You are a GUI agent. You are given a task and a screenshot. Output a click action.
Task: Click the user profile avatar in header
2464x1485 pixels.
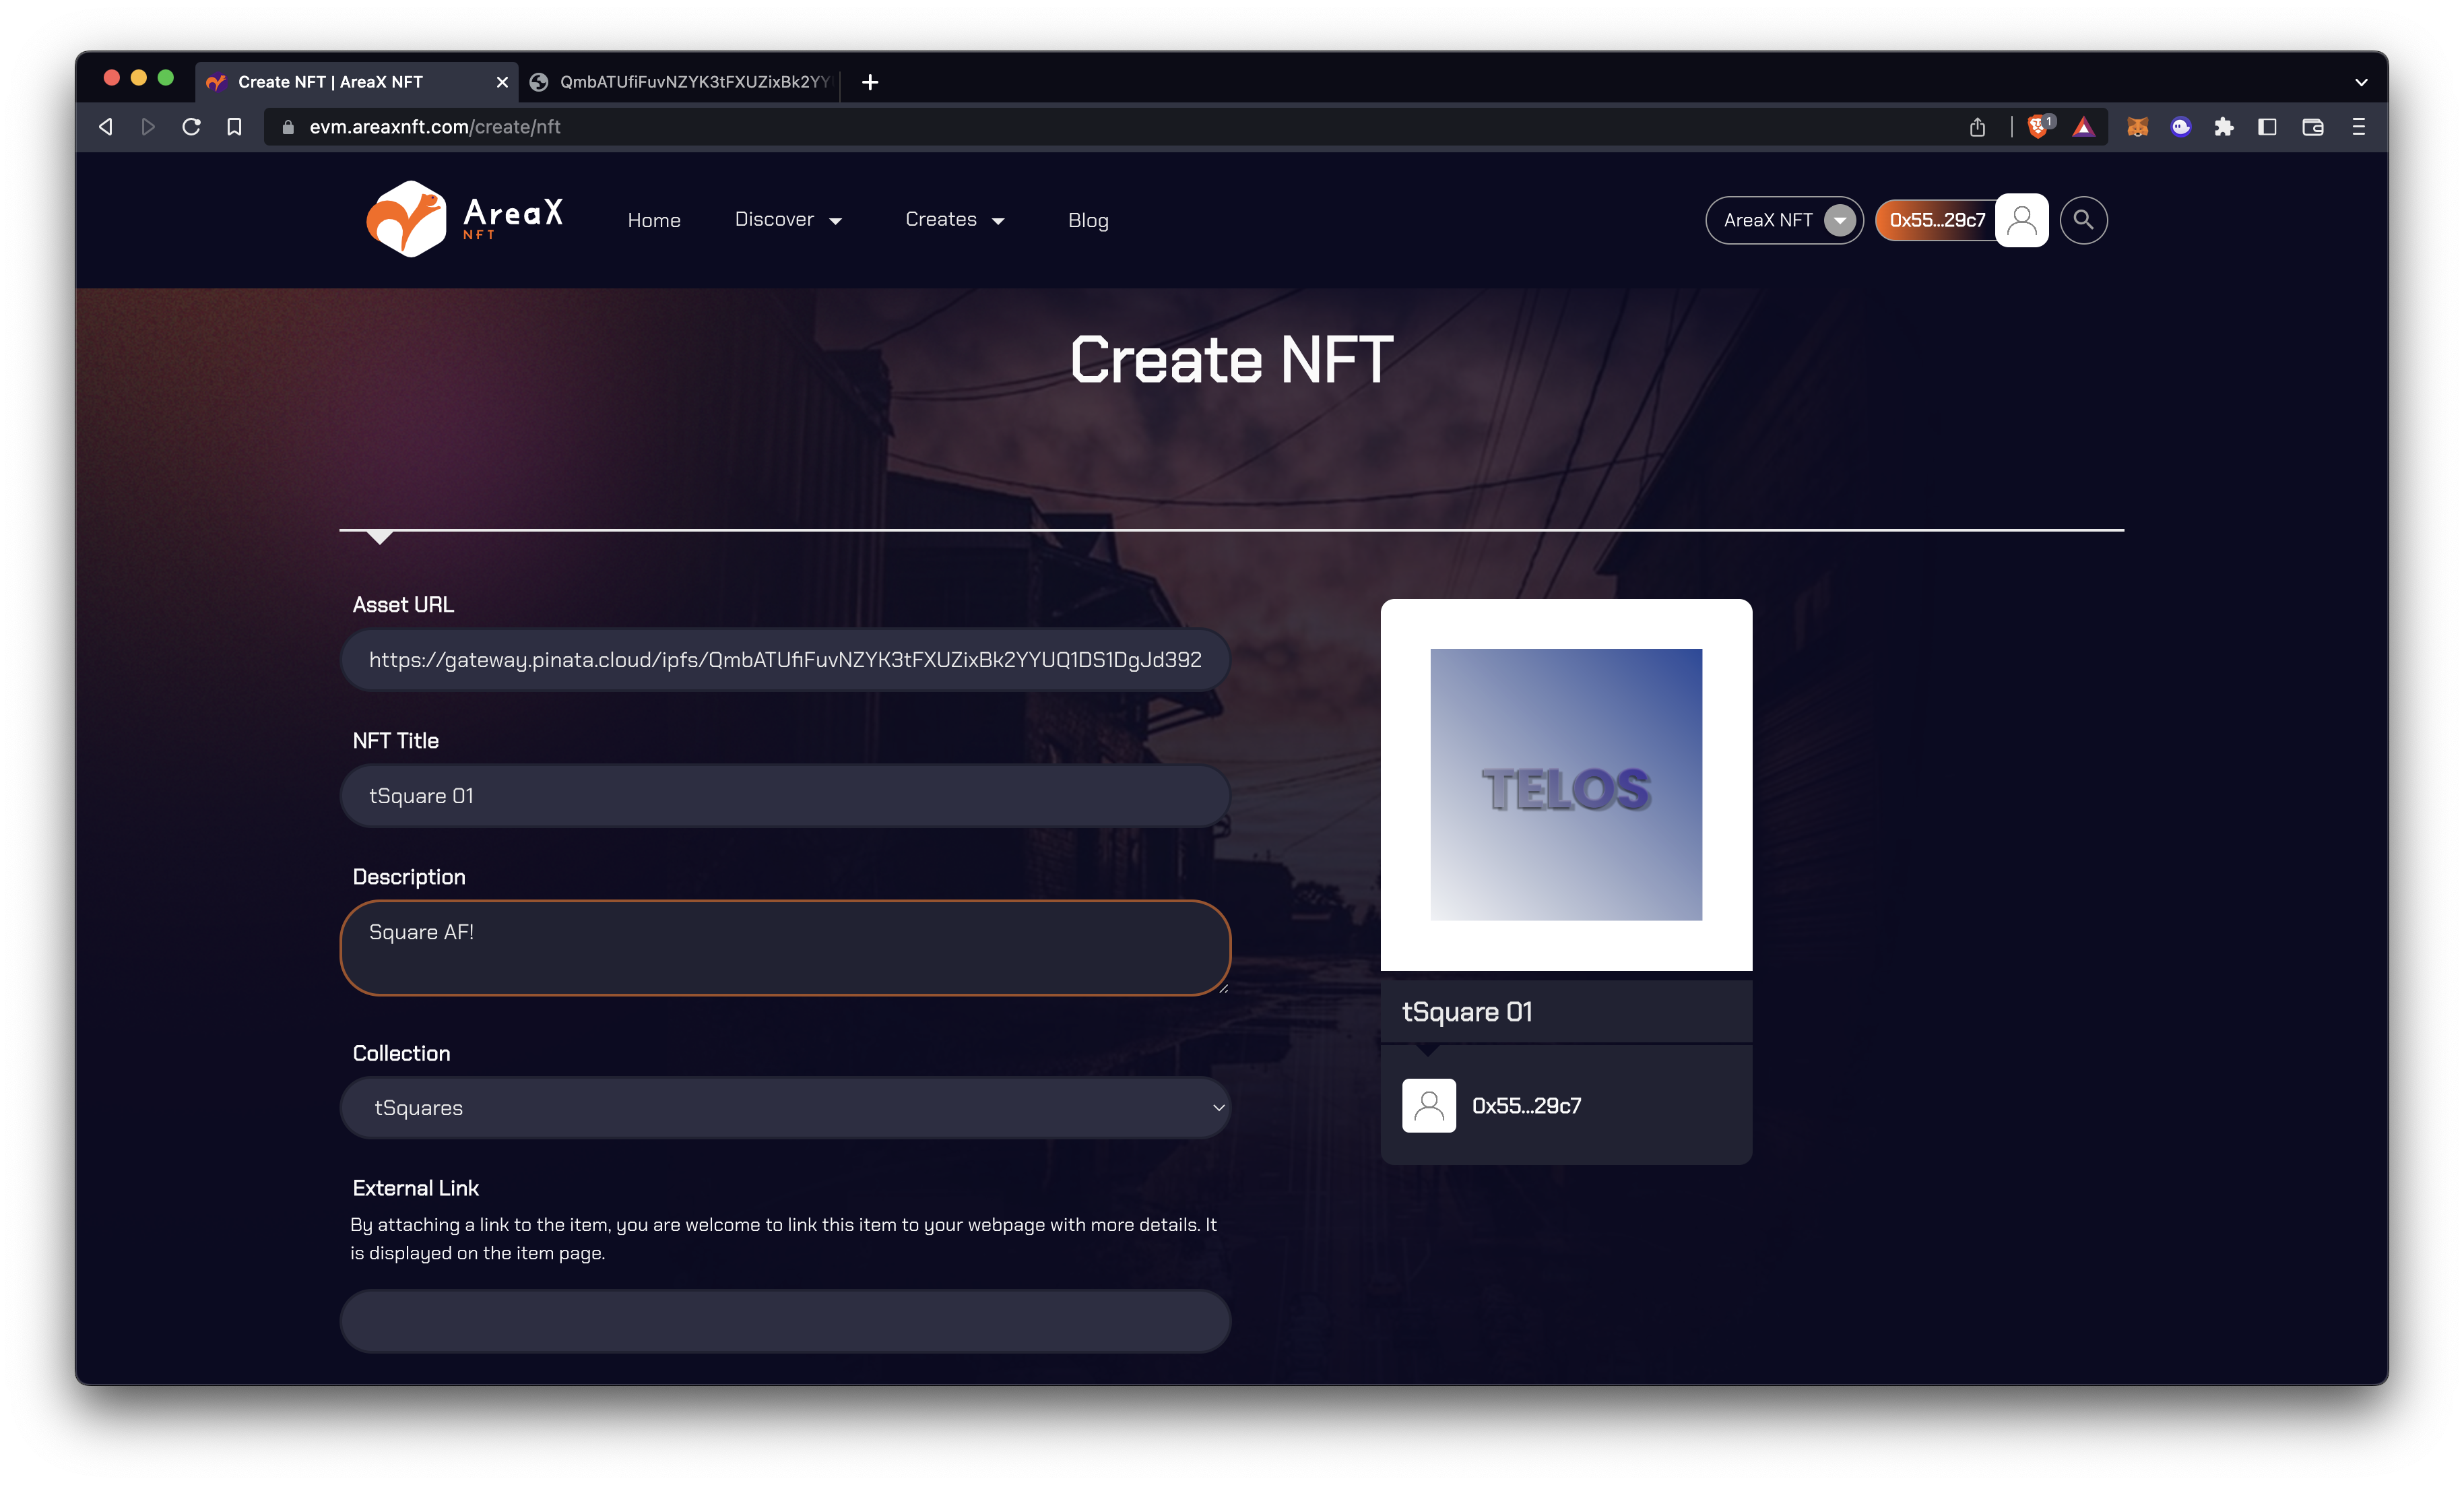point(2021,220)
